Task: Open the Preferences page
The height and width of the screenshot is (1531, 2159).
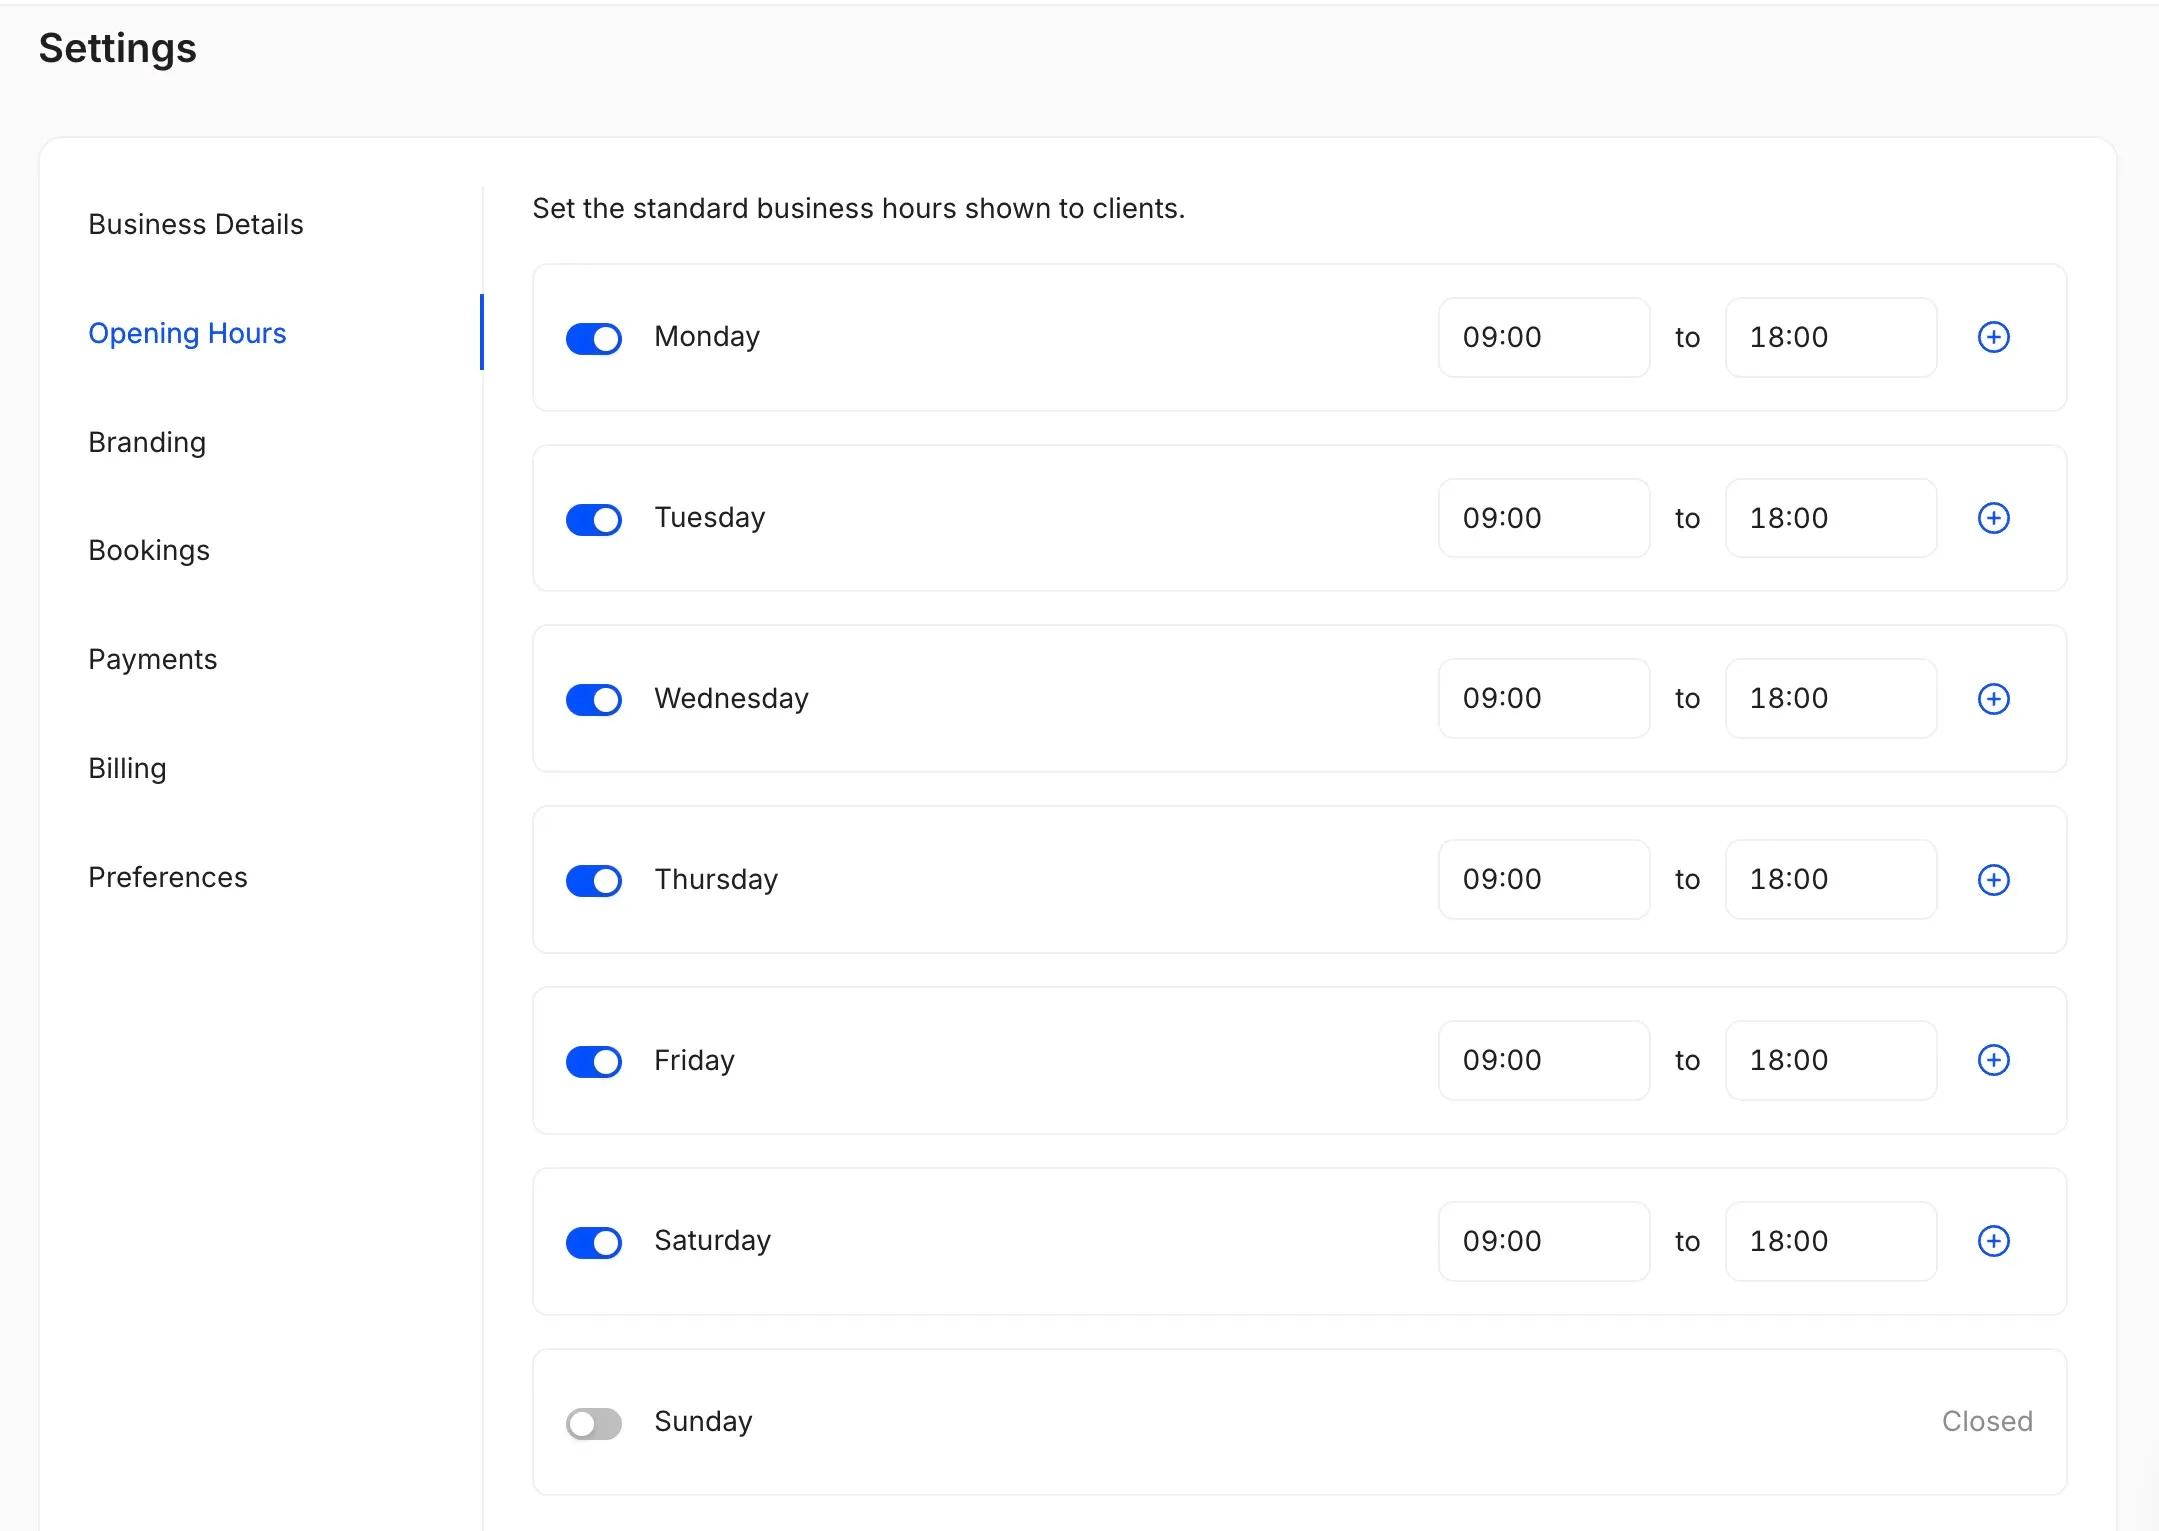Action: click(x=168, y=877)
